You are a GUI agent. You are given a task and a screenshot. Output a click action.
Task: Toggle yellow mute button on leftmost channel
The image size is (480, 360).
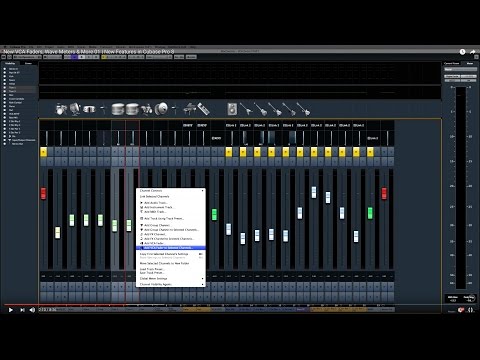pos(43,152)
